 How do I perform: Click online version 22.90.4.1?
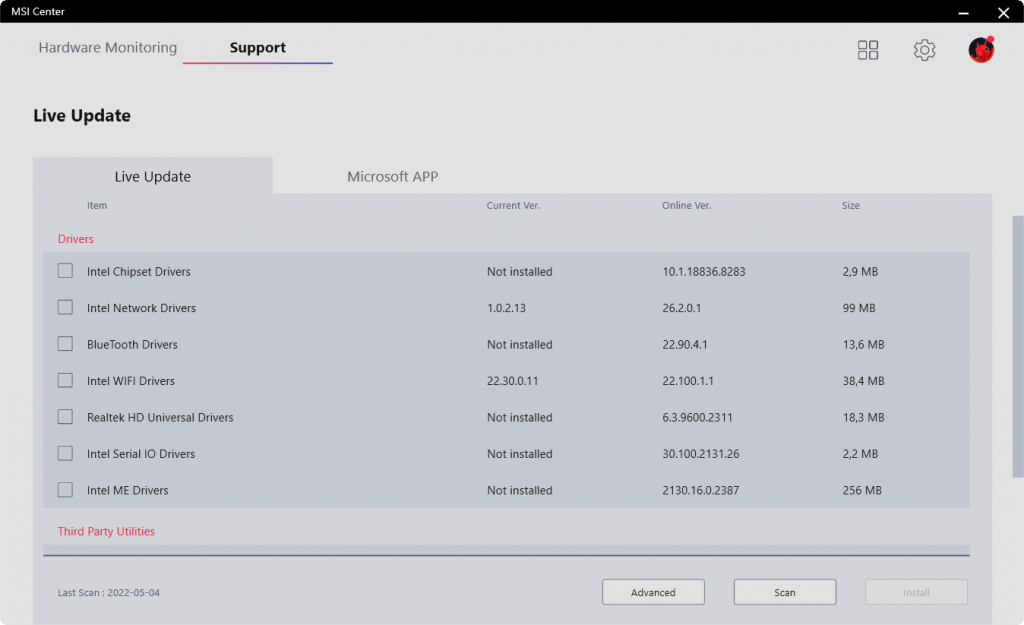pos(685,345)
